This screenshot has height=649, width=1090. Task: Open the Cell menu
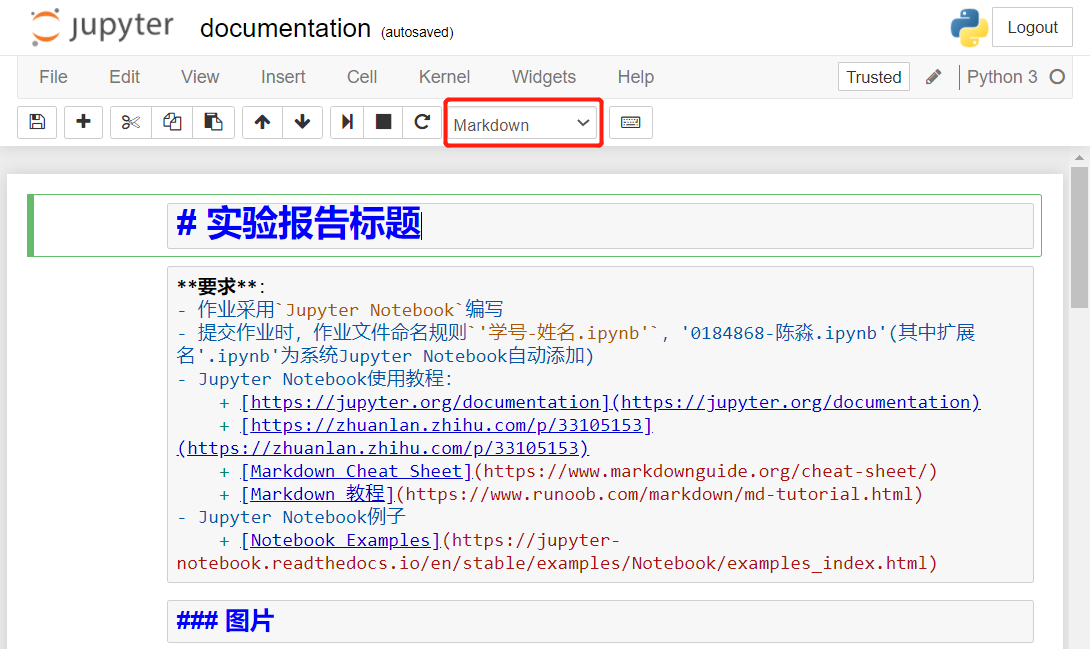point(362,77)
